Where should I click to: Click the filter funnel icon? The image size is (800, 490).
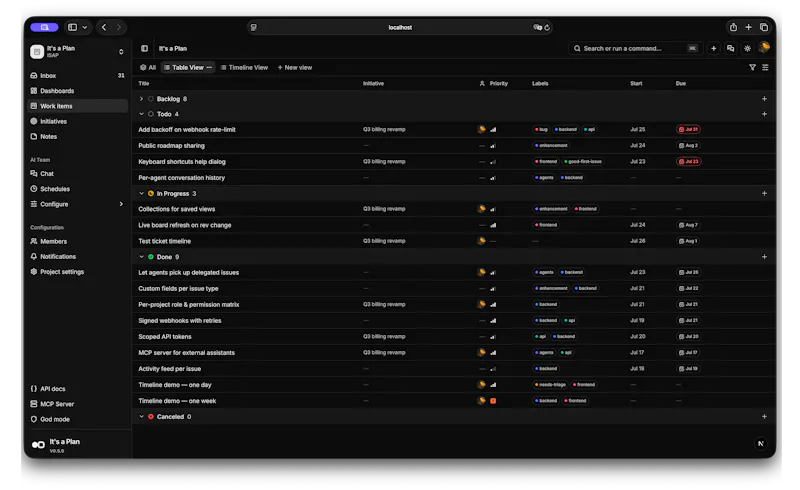(752, 67)
